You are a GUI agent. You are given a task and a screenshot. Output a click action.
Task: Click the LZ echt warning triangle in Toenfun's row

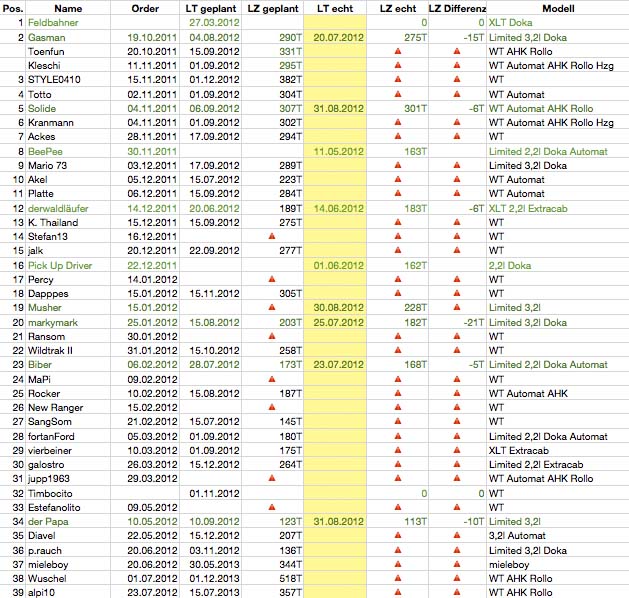[398, 51]
